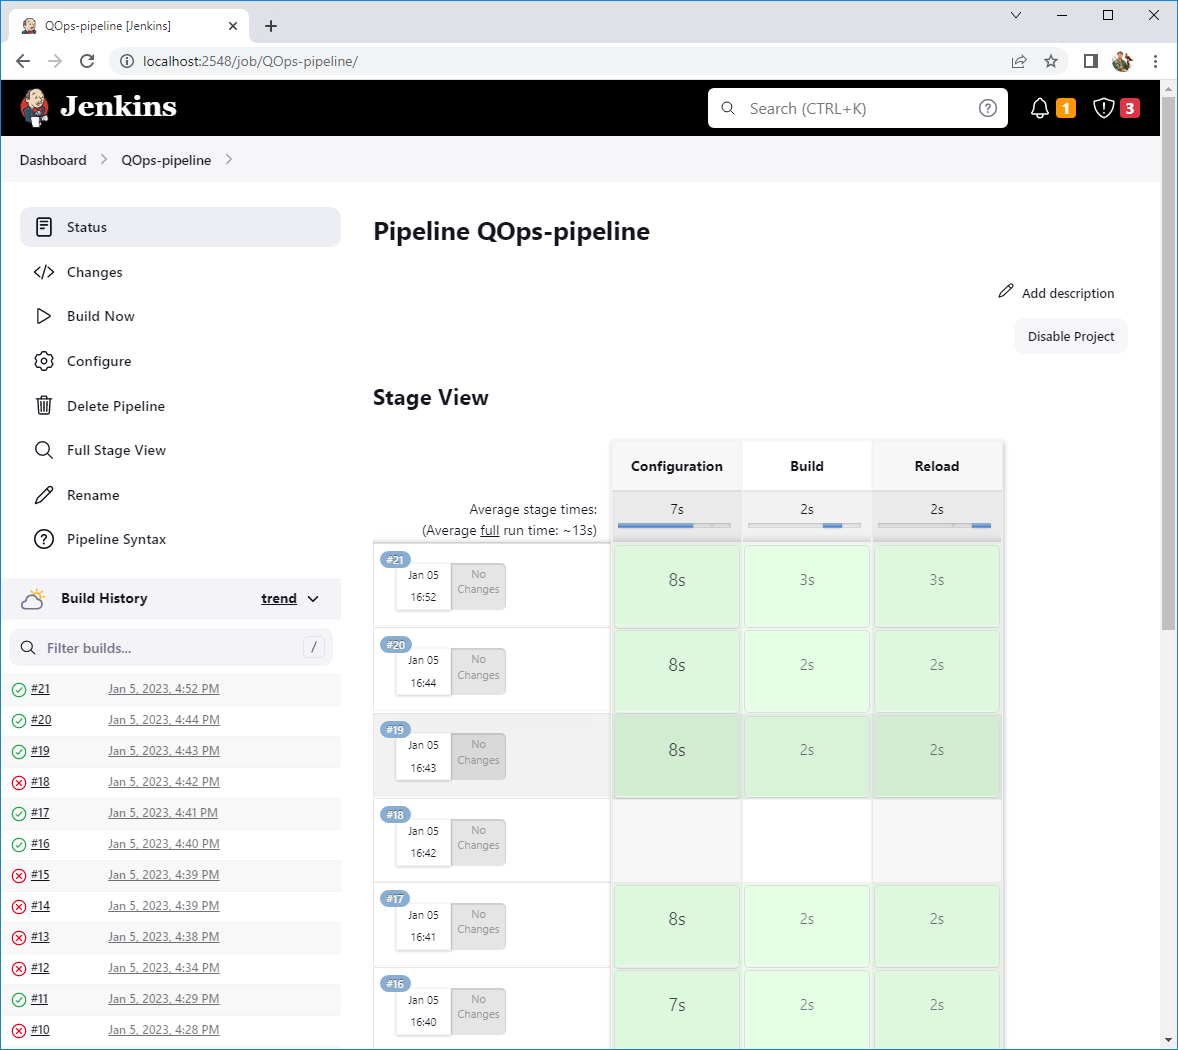Click the Jenkins logo in header

coord(98,107)
